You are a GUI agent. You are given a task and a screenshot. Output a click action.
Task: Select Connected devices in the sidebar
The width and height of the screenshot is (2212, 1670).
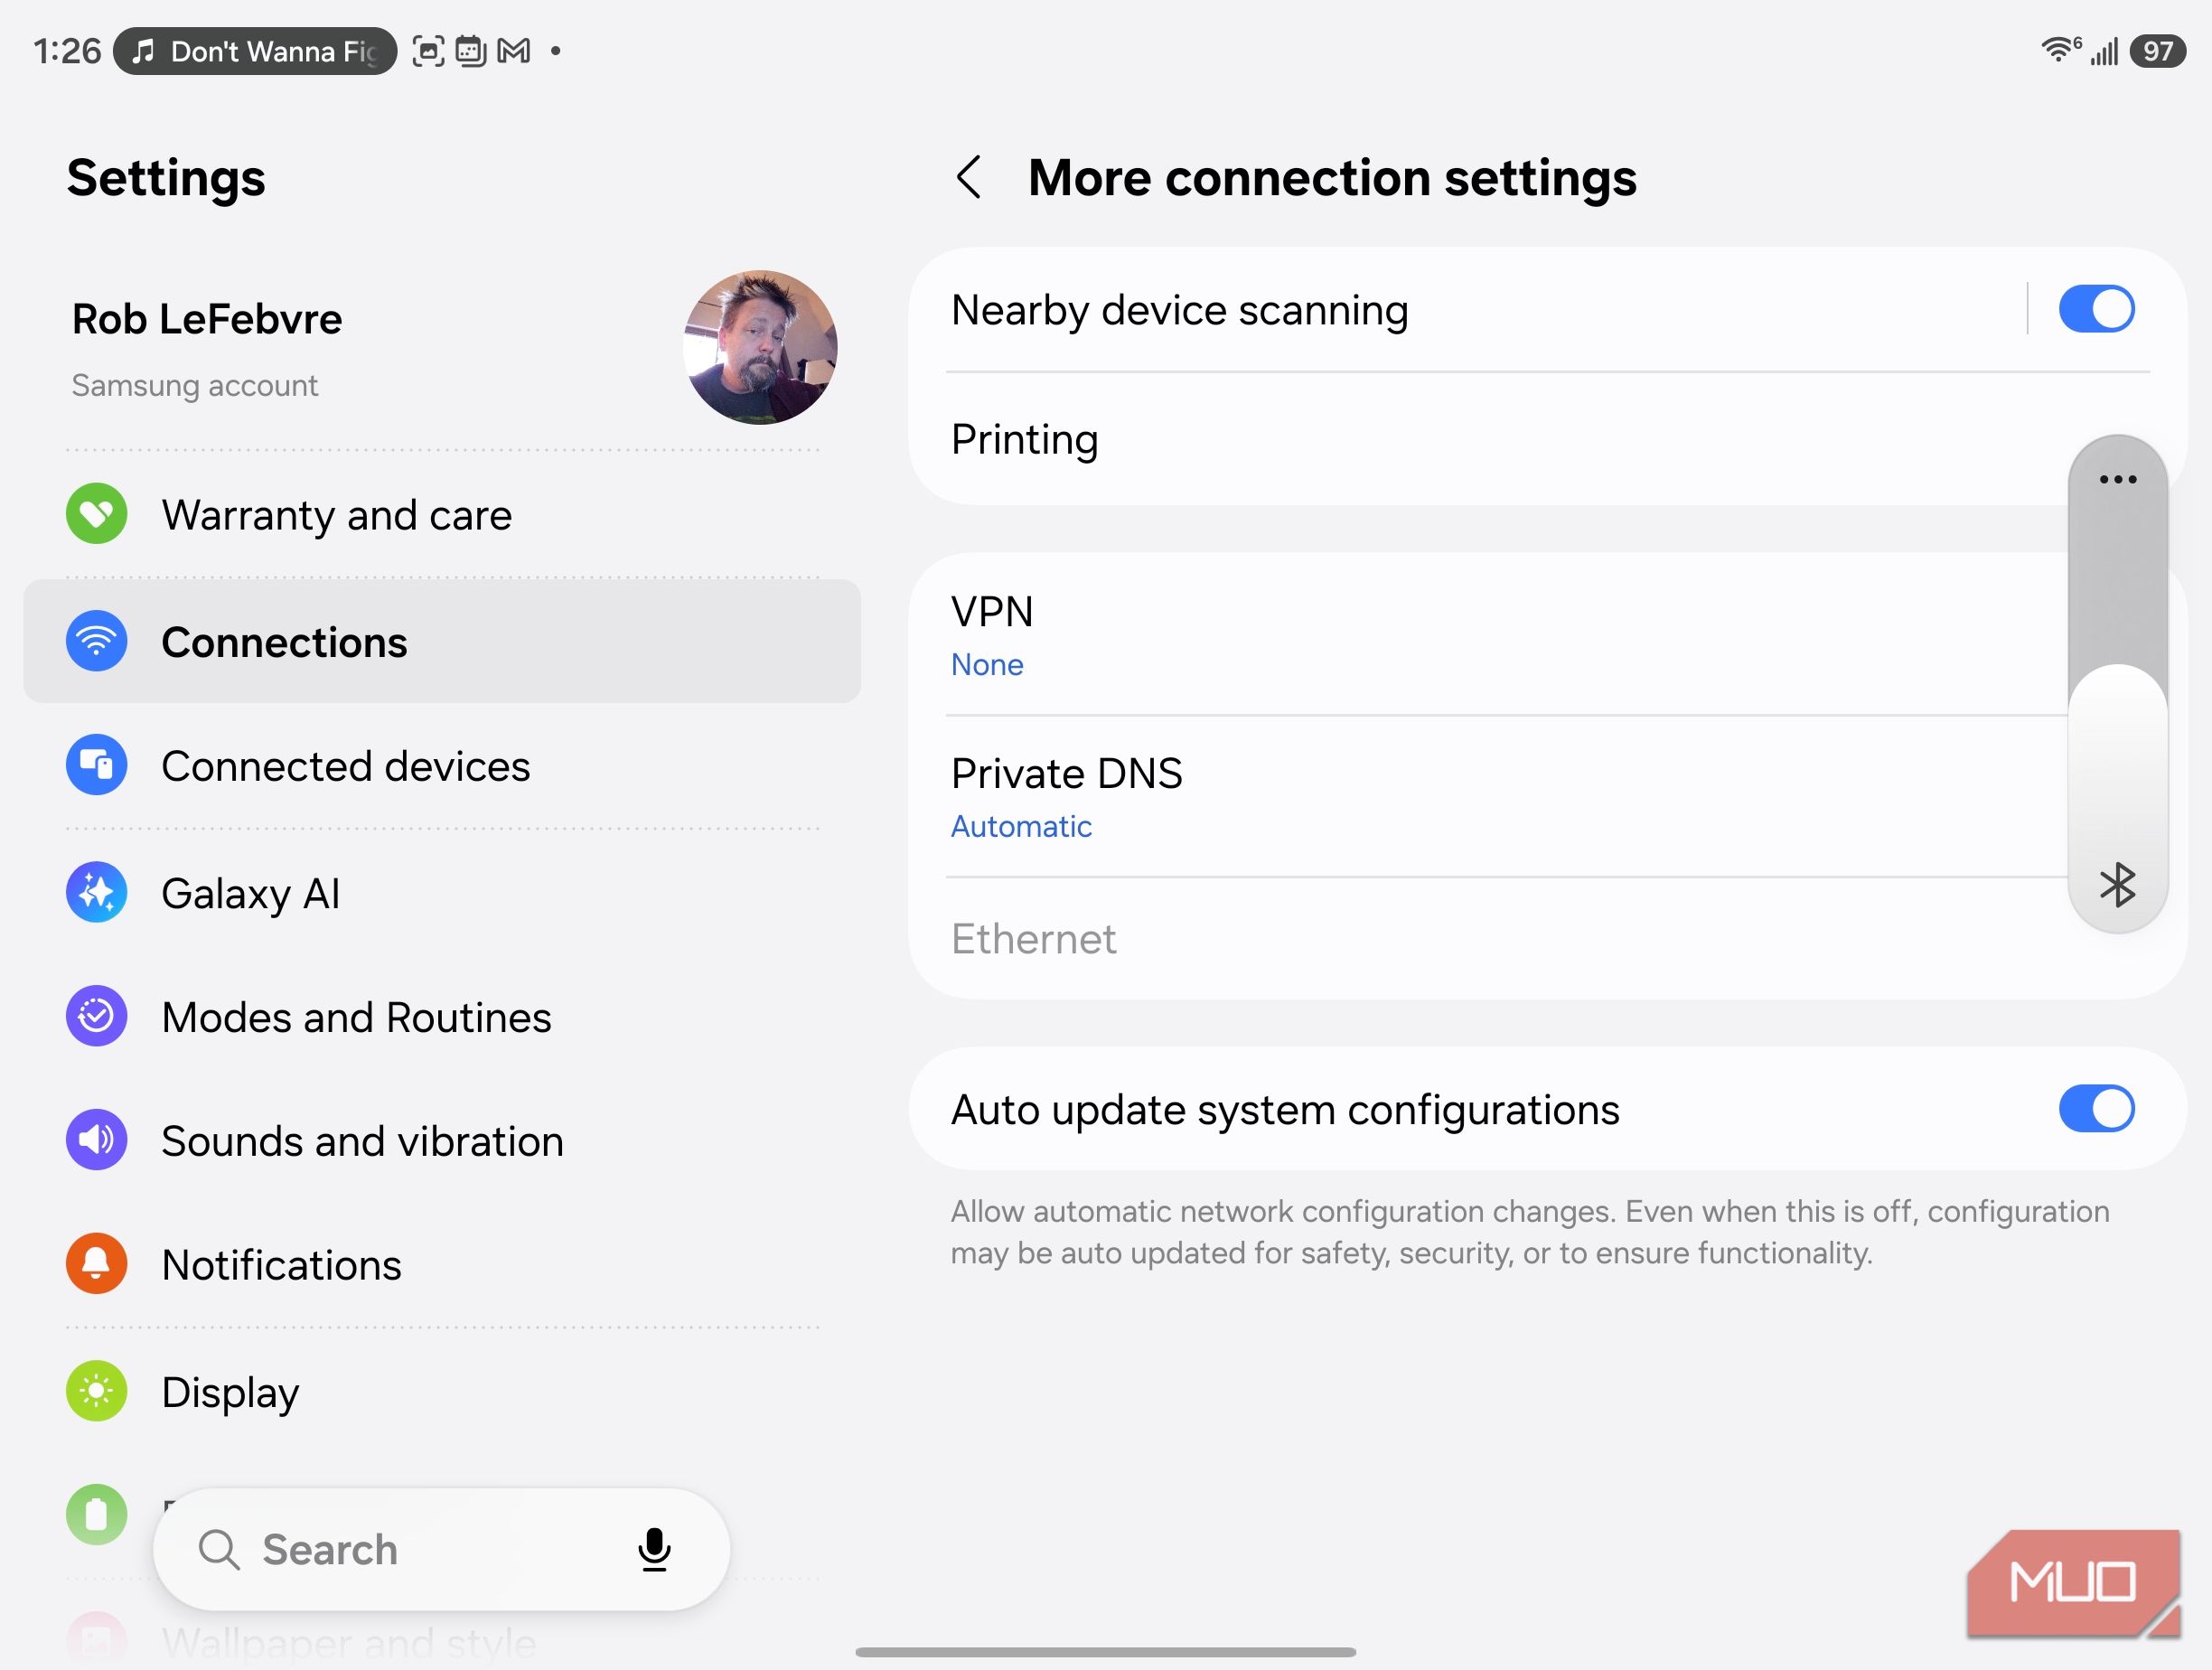point(442,766)
